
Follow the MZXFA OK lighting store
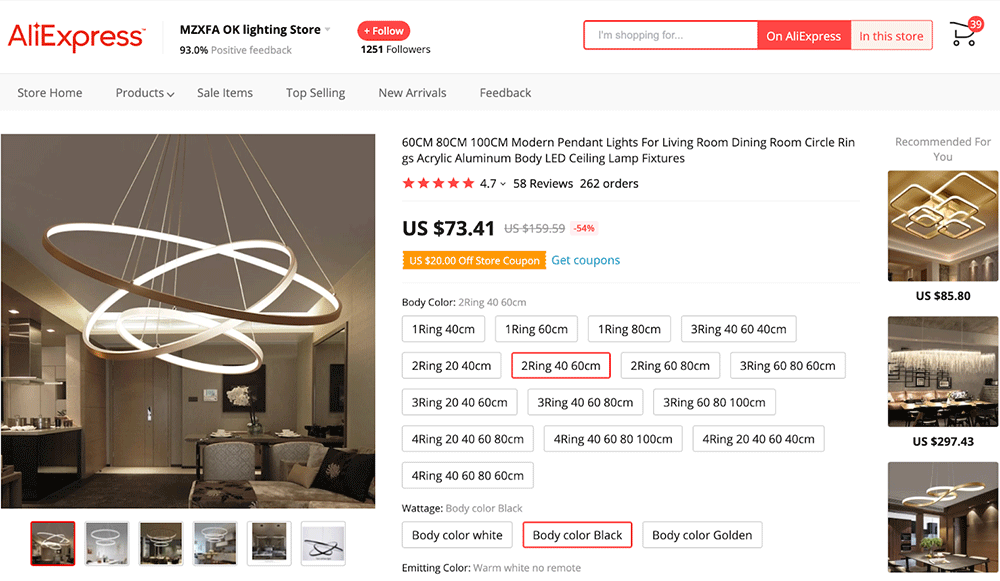pyautogui.click(x=383, y=31)
